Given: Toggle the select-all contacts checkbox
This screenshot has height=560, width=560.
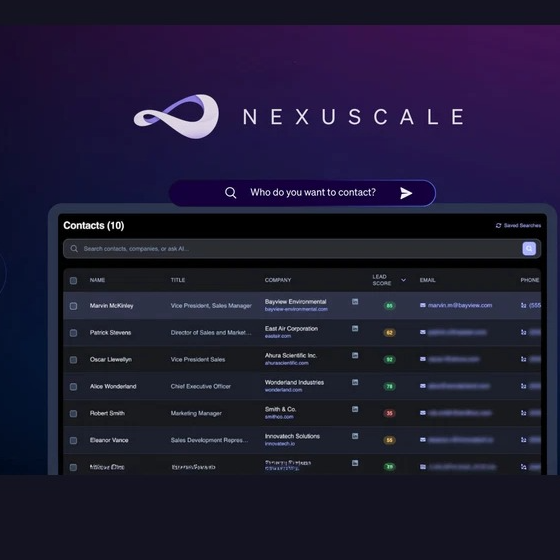Looking at the screenshot, I should (x=73, y=280).
